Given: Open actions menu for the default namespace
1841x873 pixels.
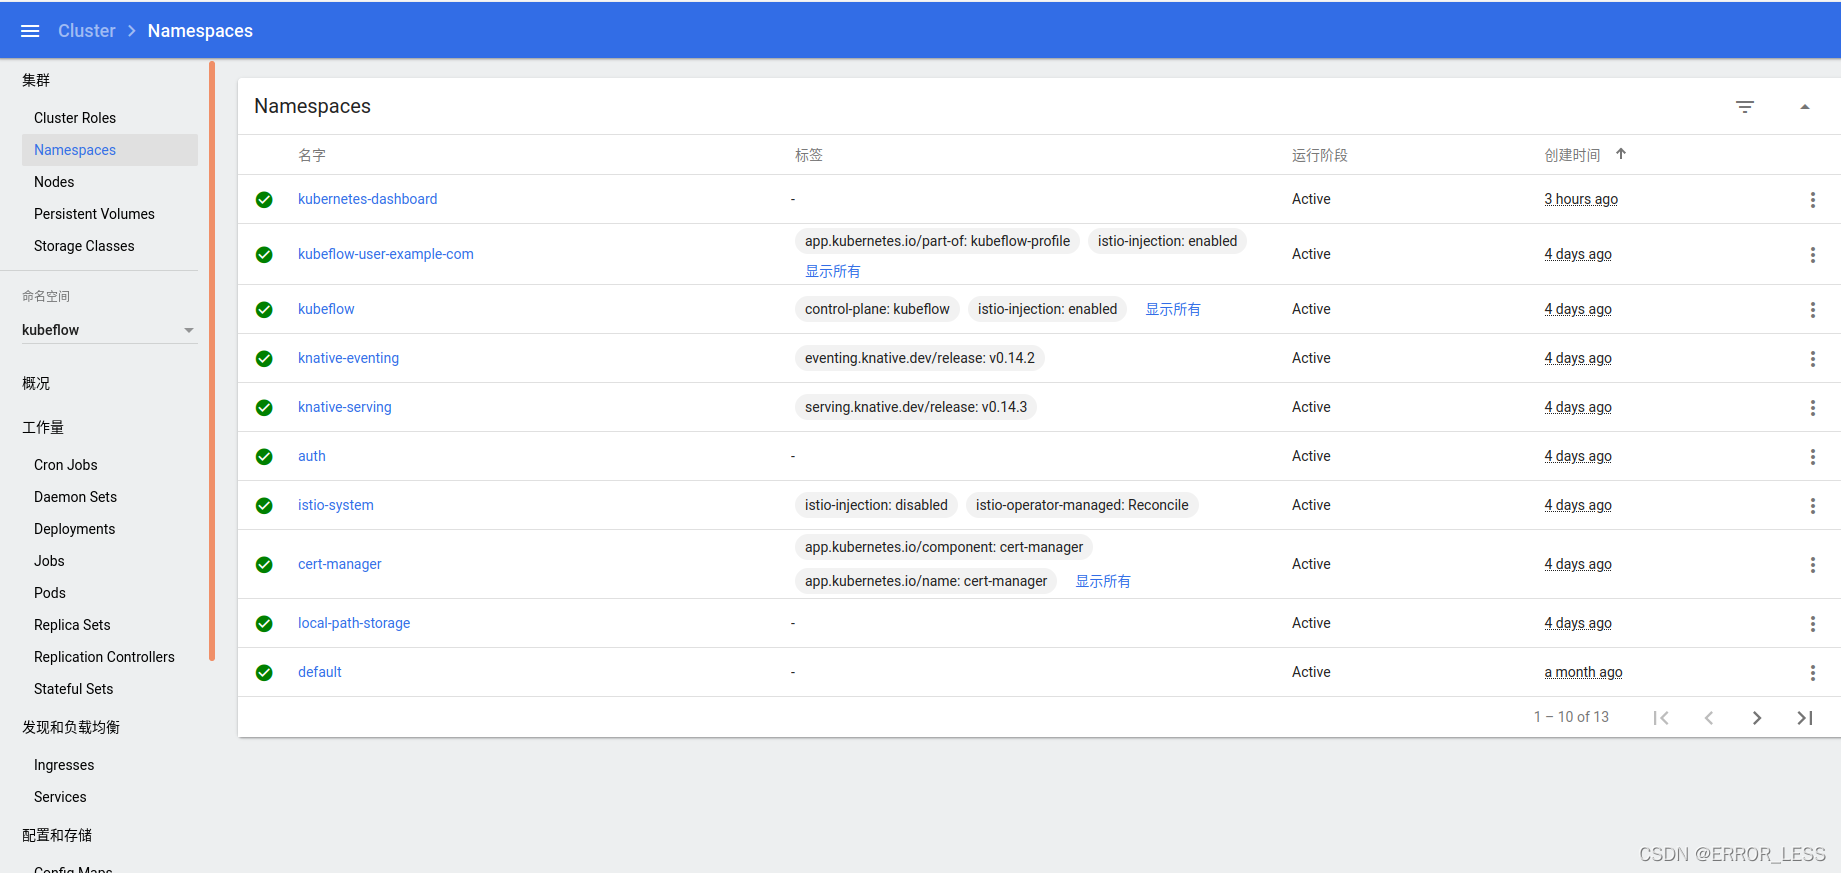Looking at the screenshot, I should pos(1812,673).
